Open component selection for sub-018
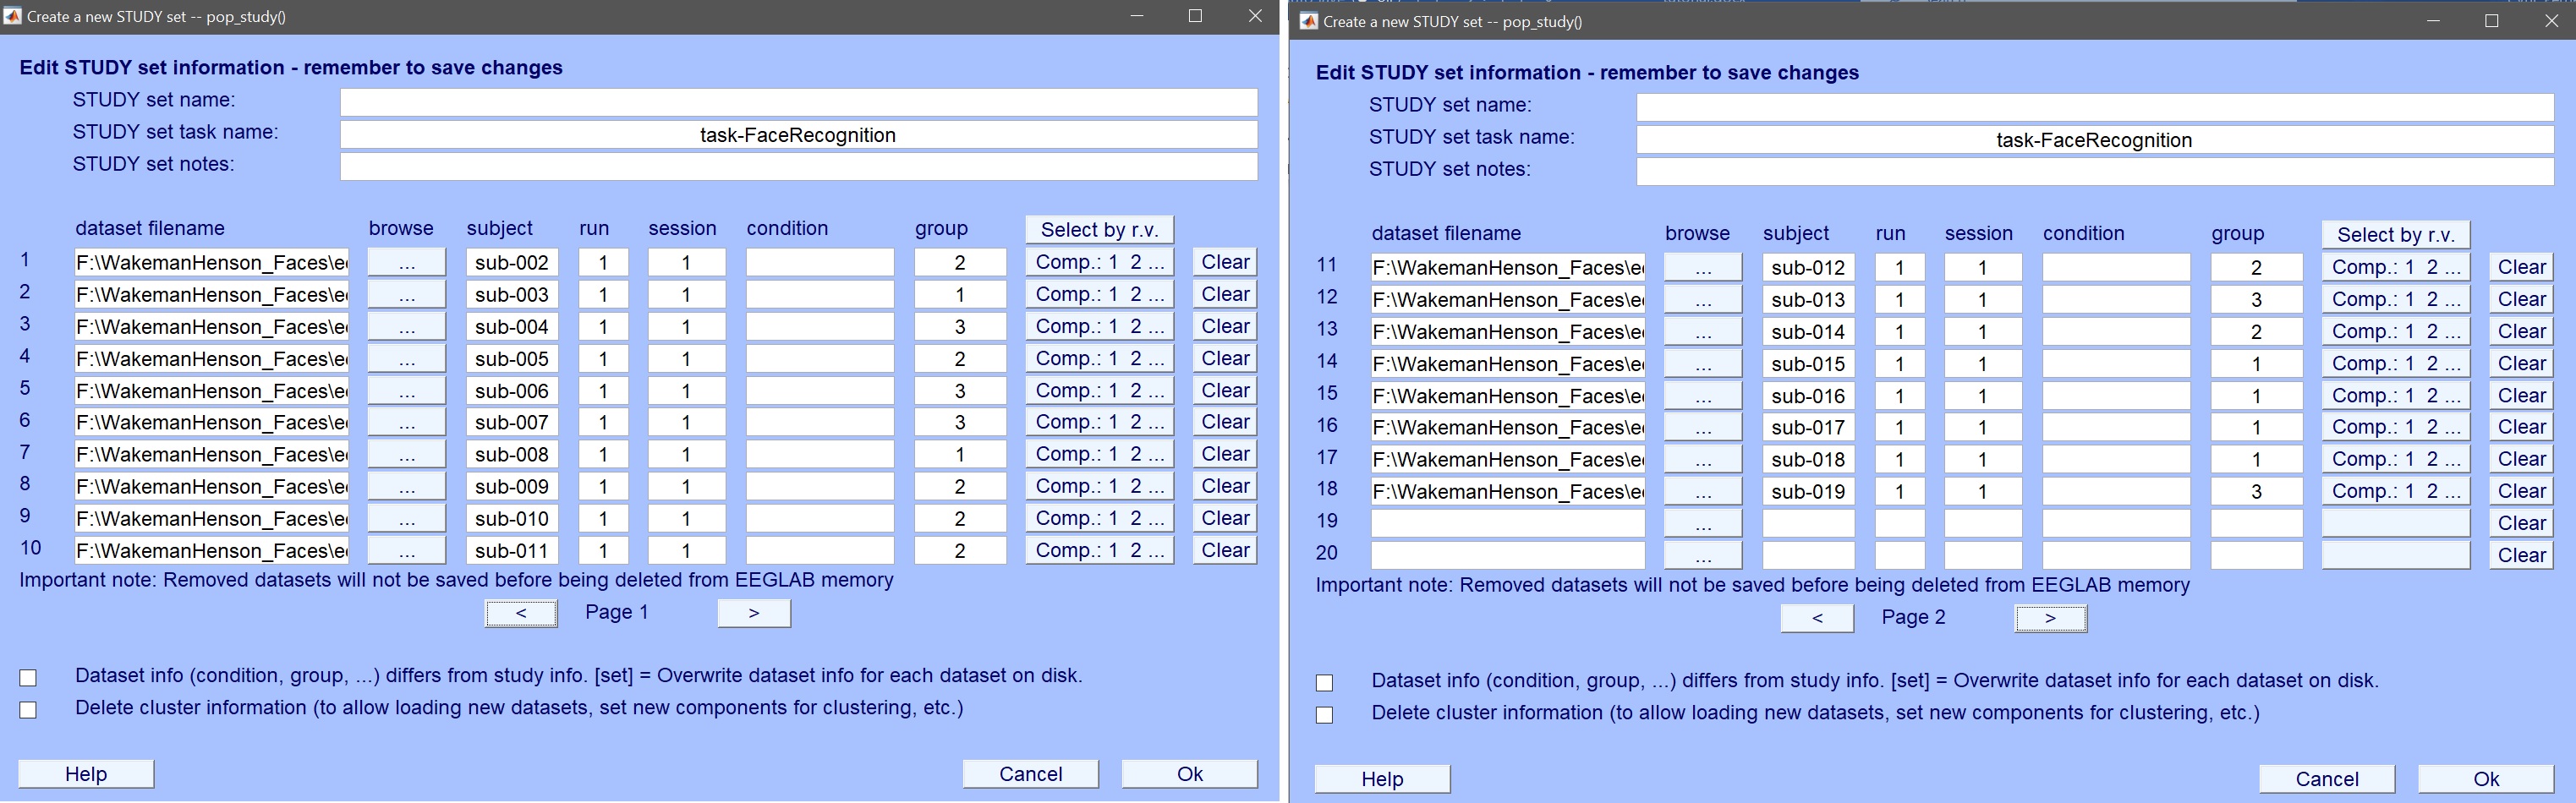The height and width of the screenshot is (803, 2576). point(2395,459)
